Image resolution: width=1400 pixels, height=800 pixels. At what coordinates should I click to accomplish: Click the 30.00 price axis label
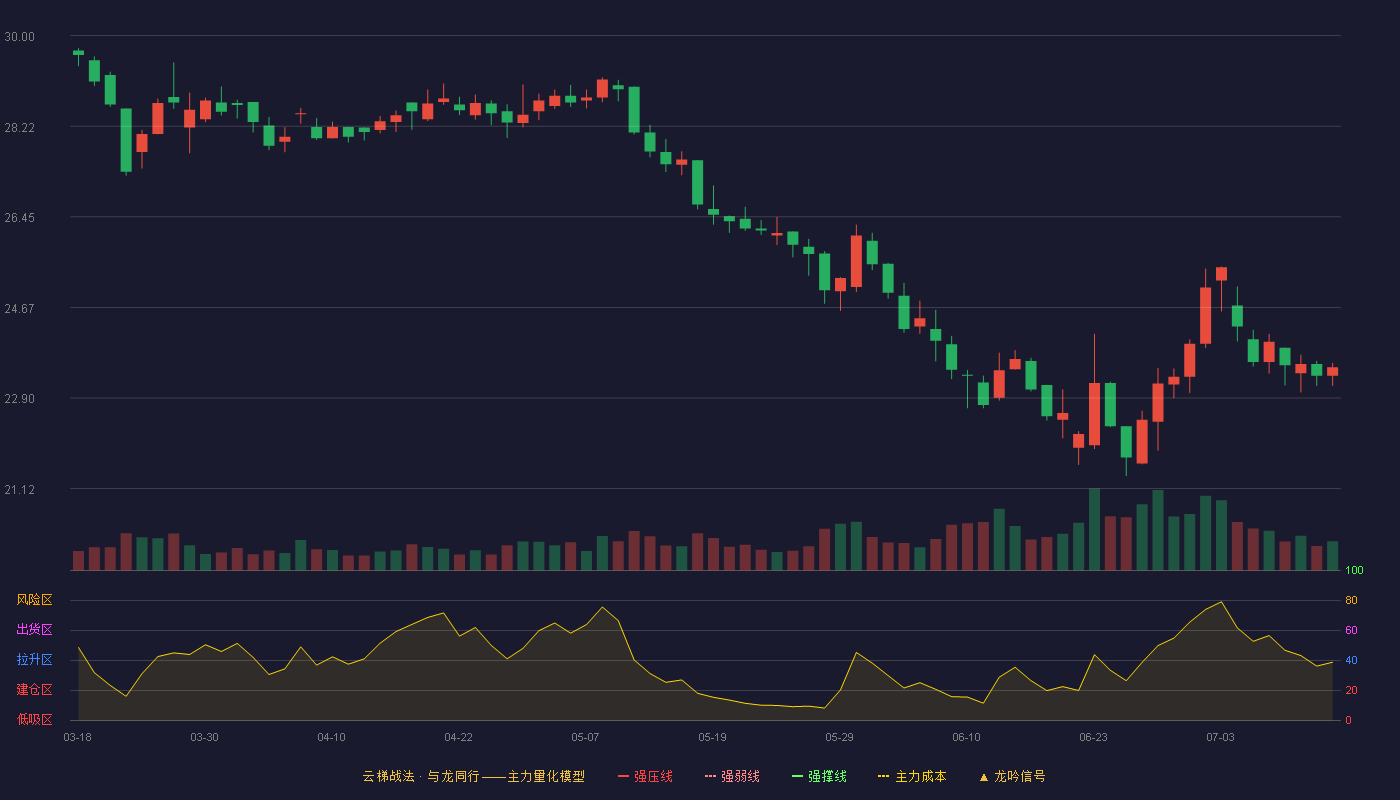[x=19, y=37]
